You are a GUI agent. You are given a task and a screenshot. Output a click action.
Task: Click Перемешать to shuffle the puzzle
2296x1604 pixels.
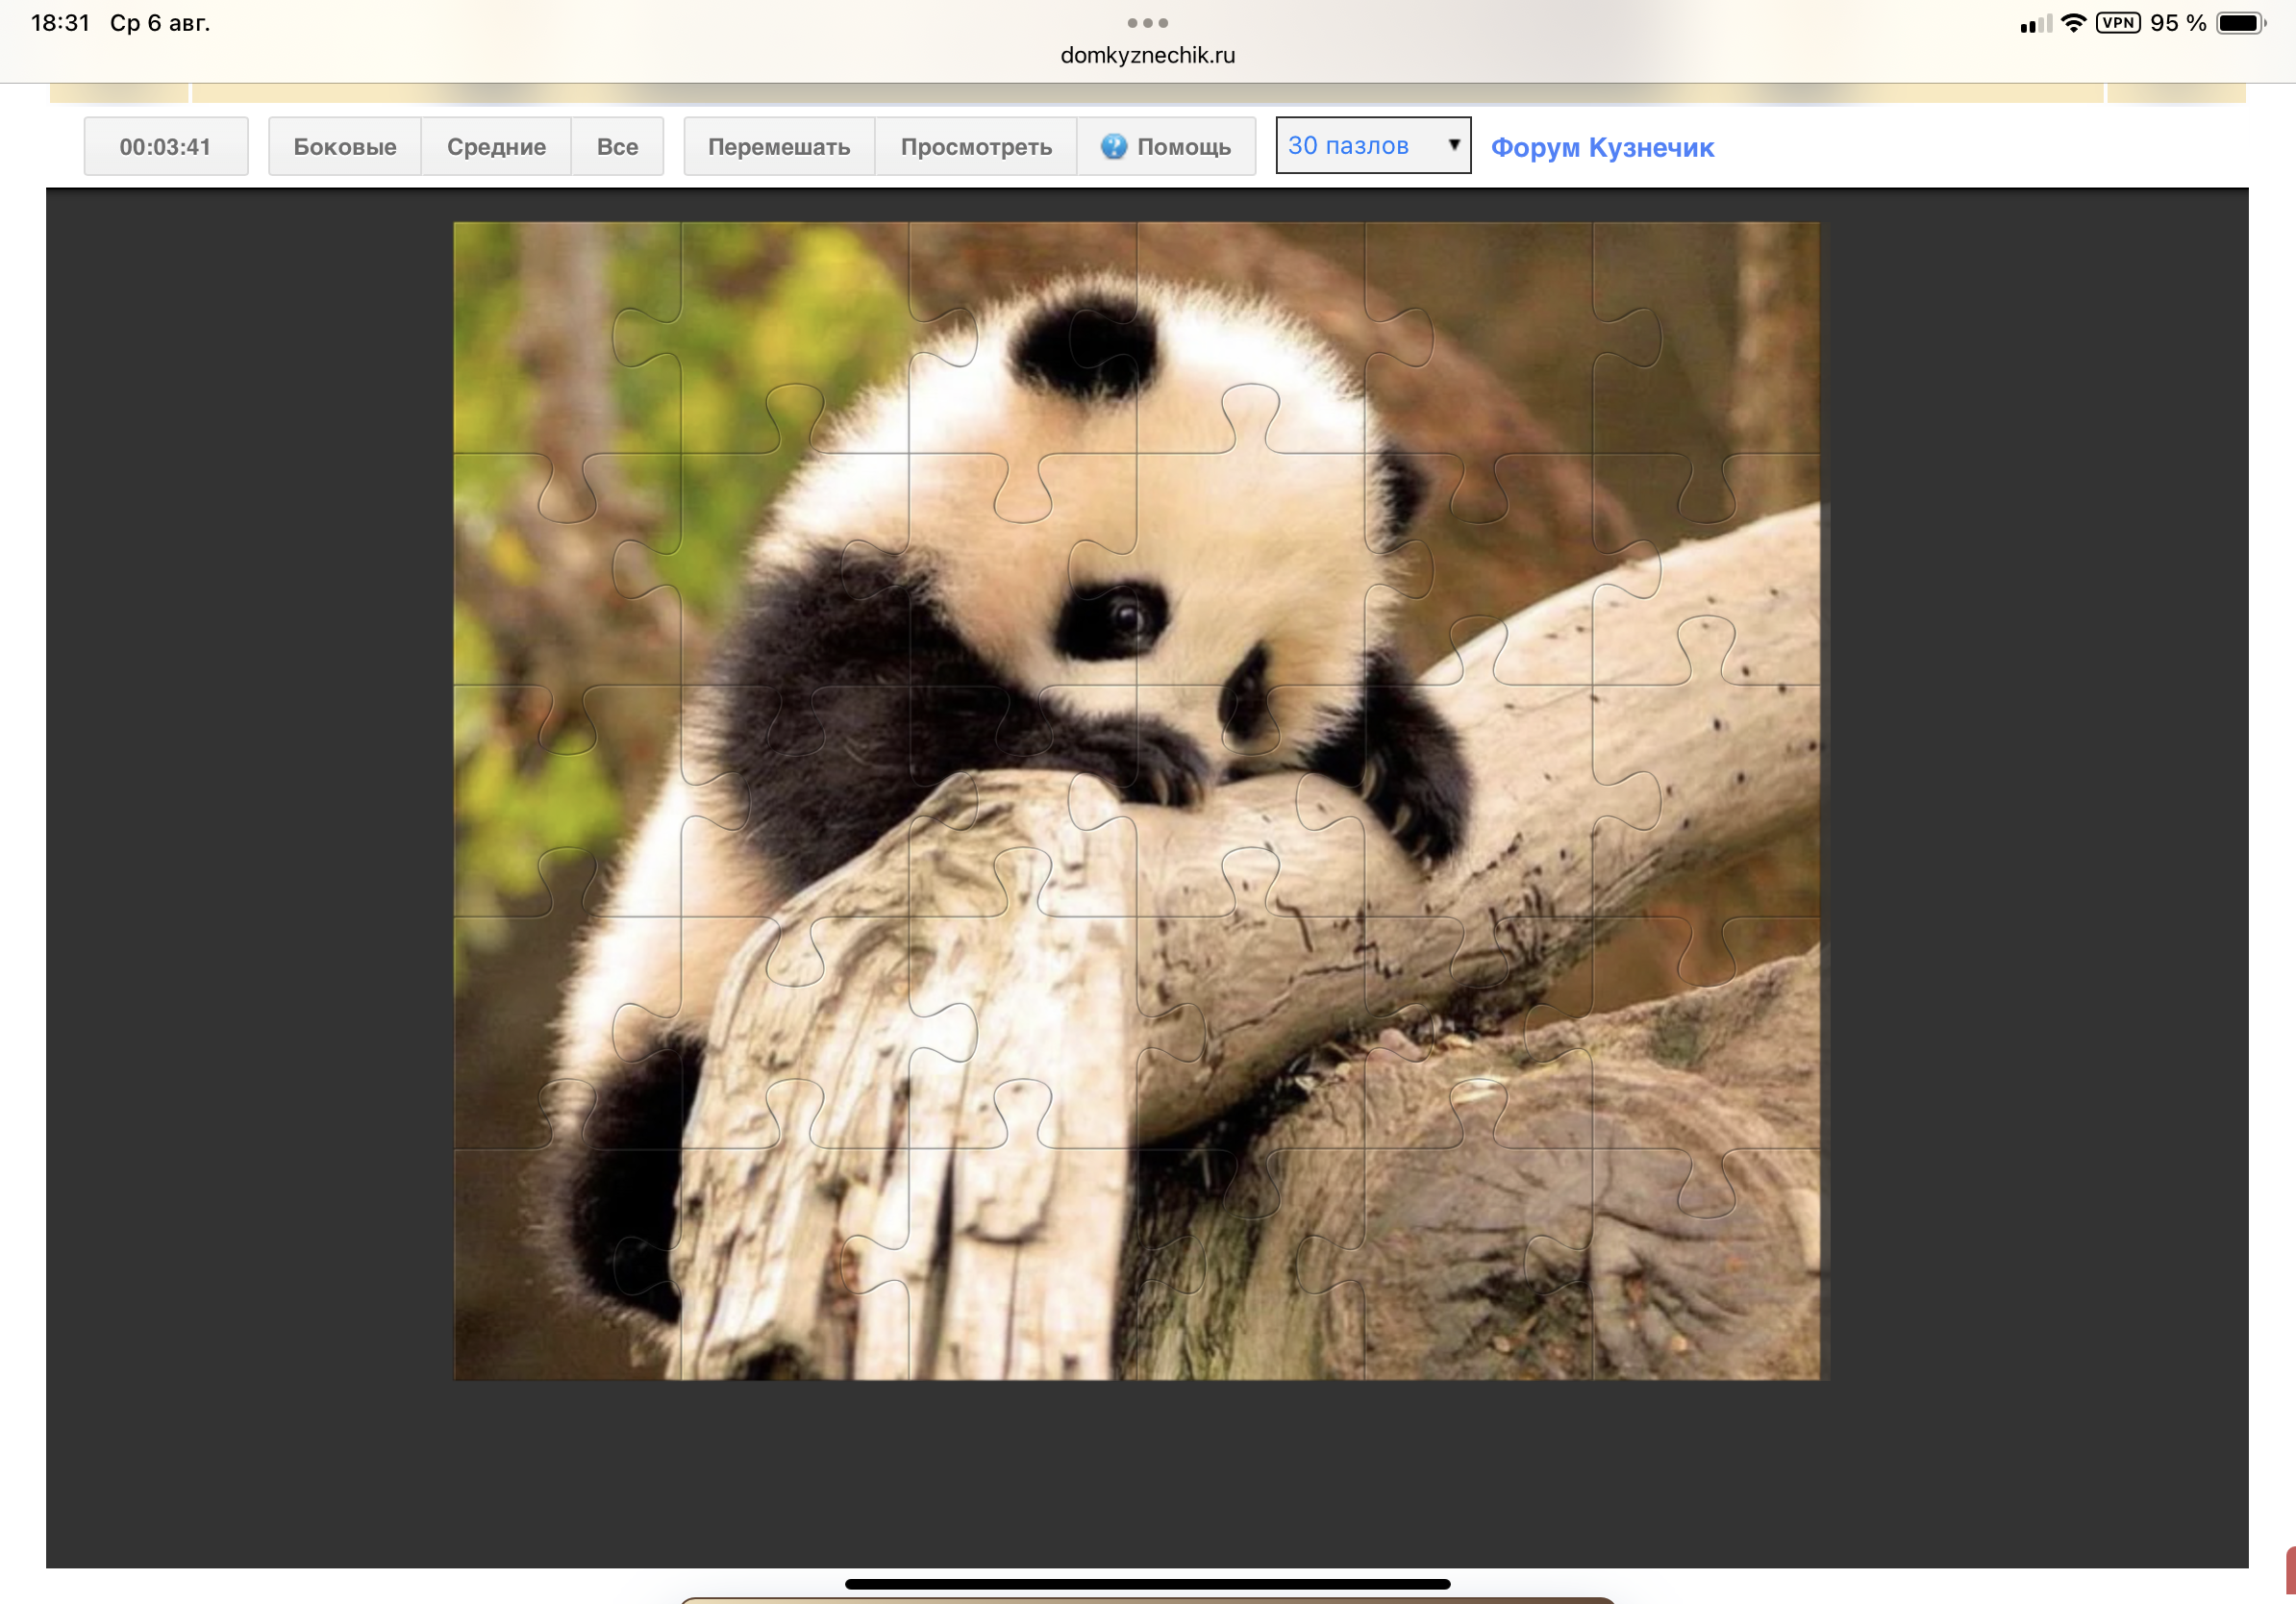(x=779, y=146)
